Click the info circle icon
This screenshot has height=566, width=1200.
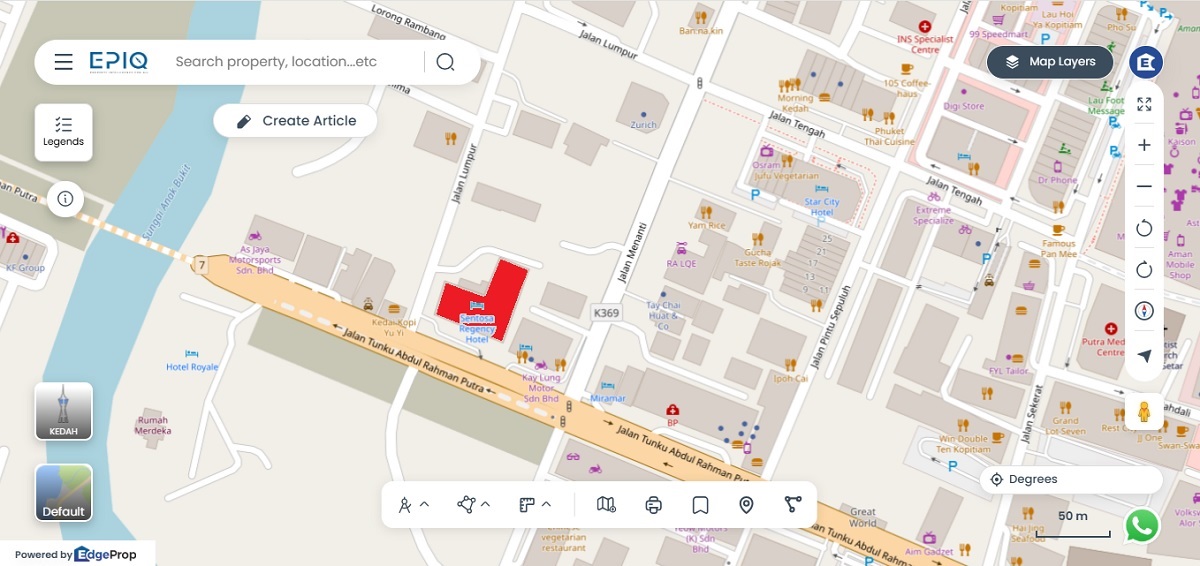tap(65, 199)
